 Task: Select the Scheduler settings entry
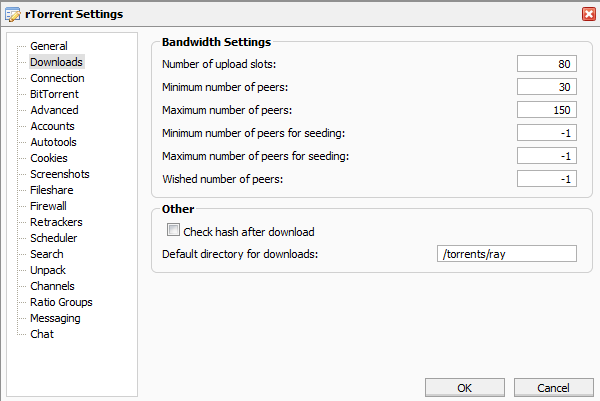(x=53, y=238)
